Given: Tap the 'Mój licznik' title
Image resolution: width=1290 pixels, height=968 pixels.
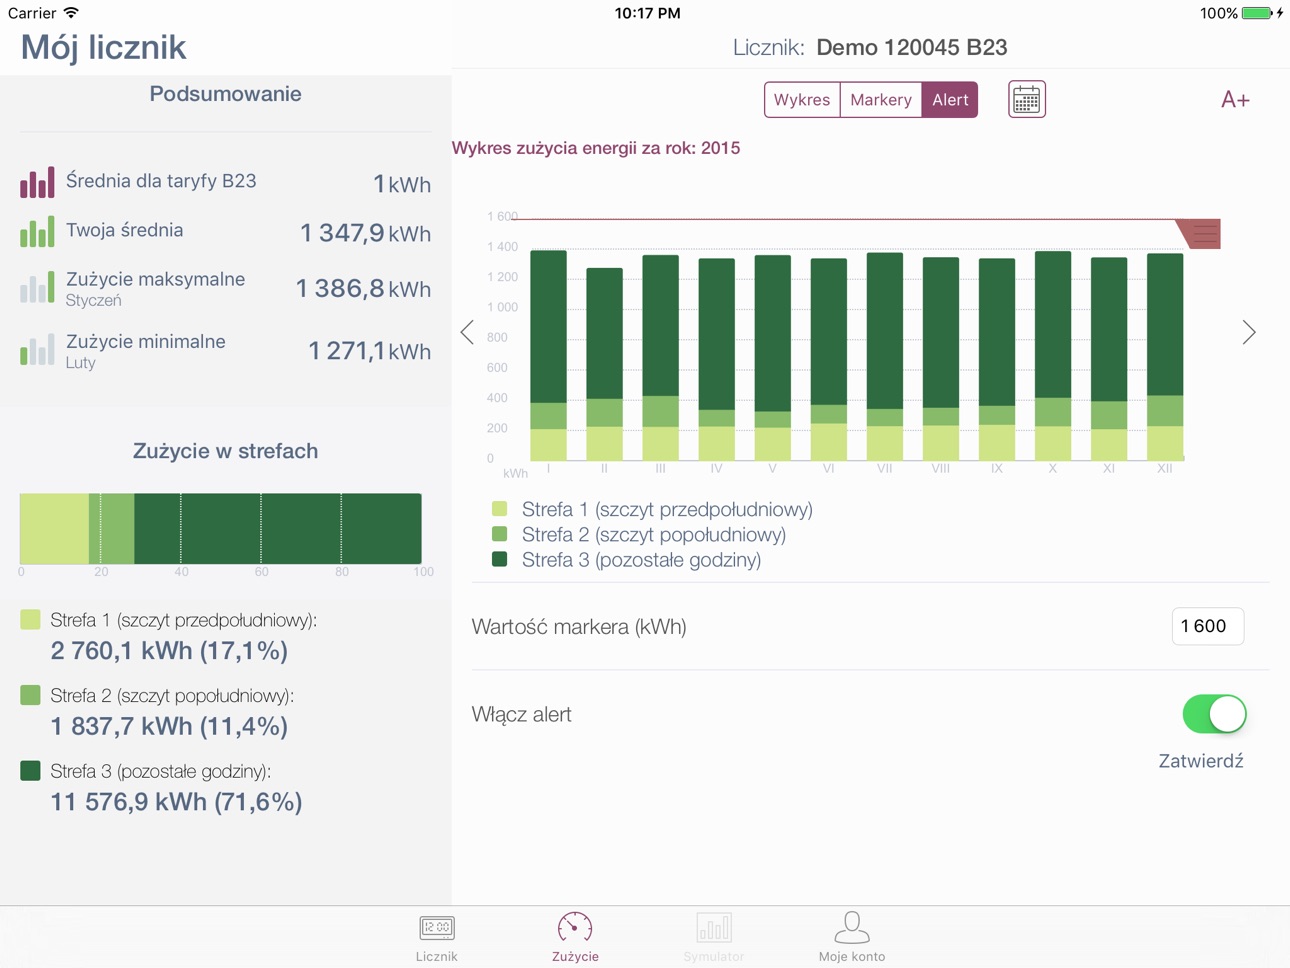Looking at the screenshot, I should tap(103, 47).
